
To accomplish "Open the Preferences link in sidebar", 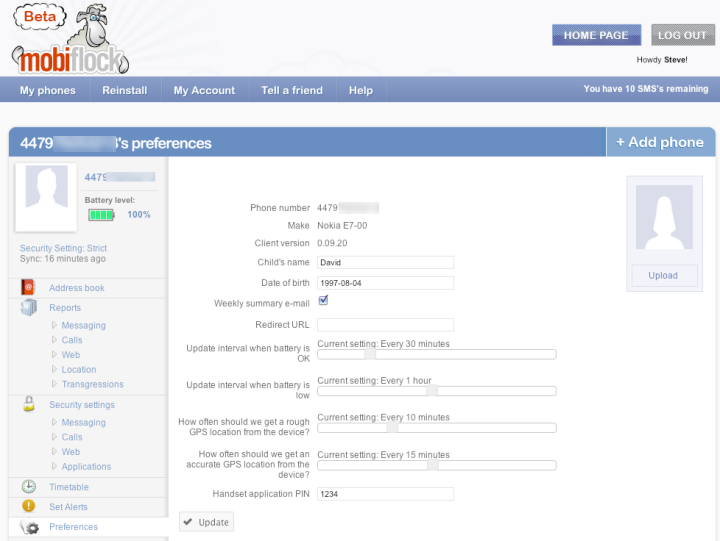I will (73, 527).
